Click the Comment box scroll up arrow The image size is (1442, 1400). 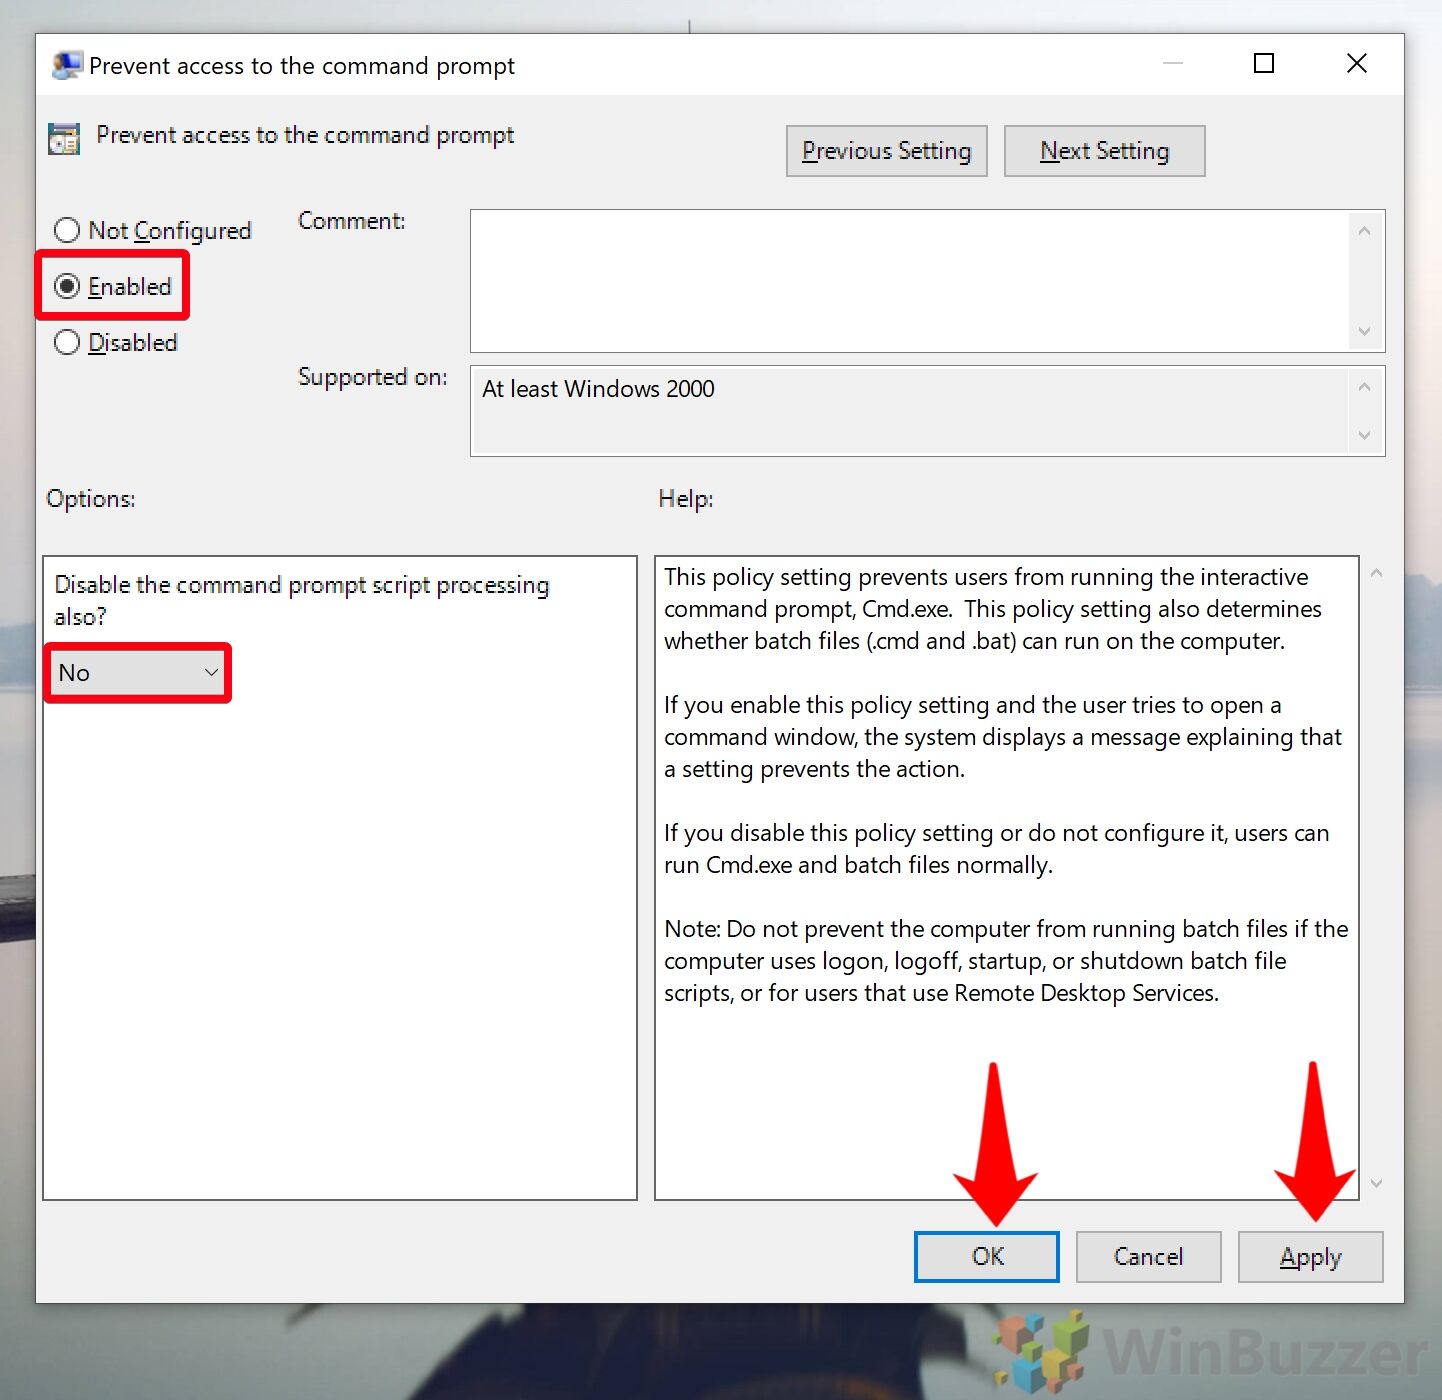(1365, 231)
